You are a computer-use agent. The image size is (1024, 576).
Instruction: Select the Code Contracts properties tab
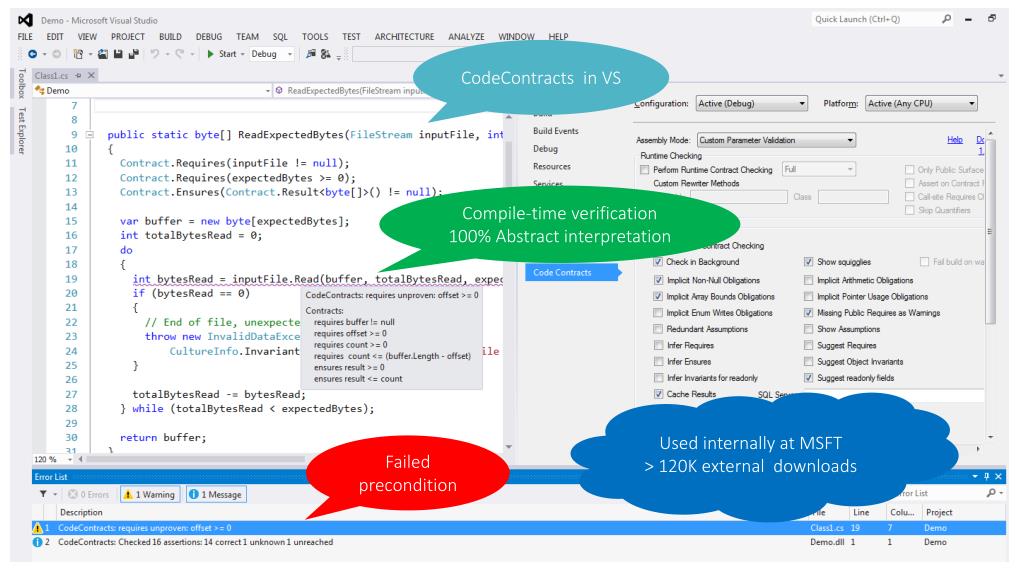click(x=571, y=272)
